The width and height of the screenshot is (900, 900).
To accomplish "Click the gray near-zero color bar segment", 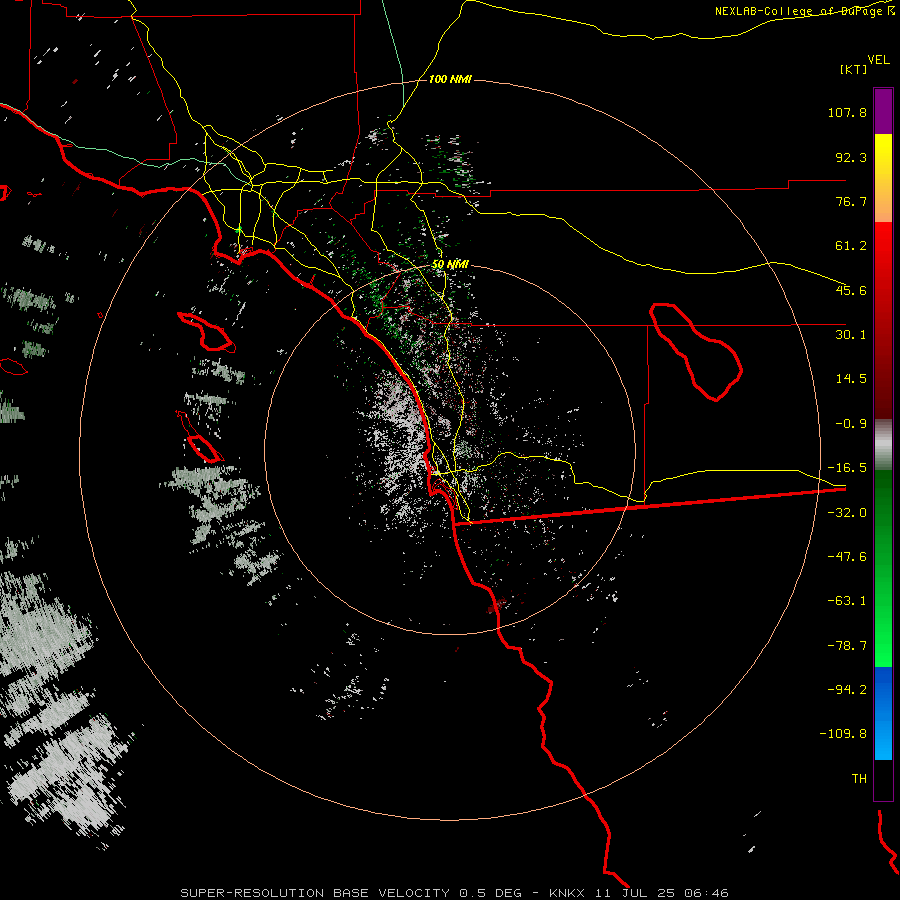I will pos(883,445).
